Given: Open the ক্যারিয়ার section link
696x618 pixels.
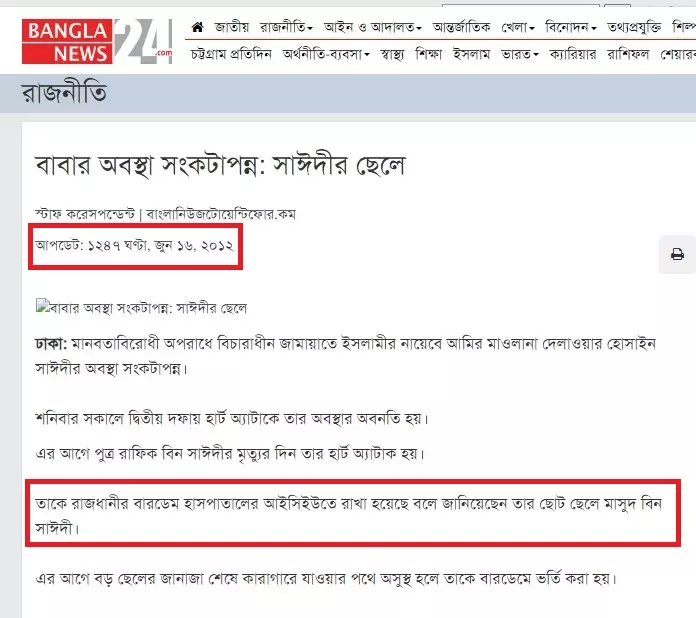Looking at the screenshot, I should coord(573,54).
